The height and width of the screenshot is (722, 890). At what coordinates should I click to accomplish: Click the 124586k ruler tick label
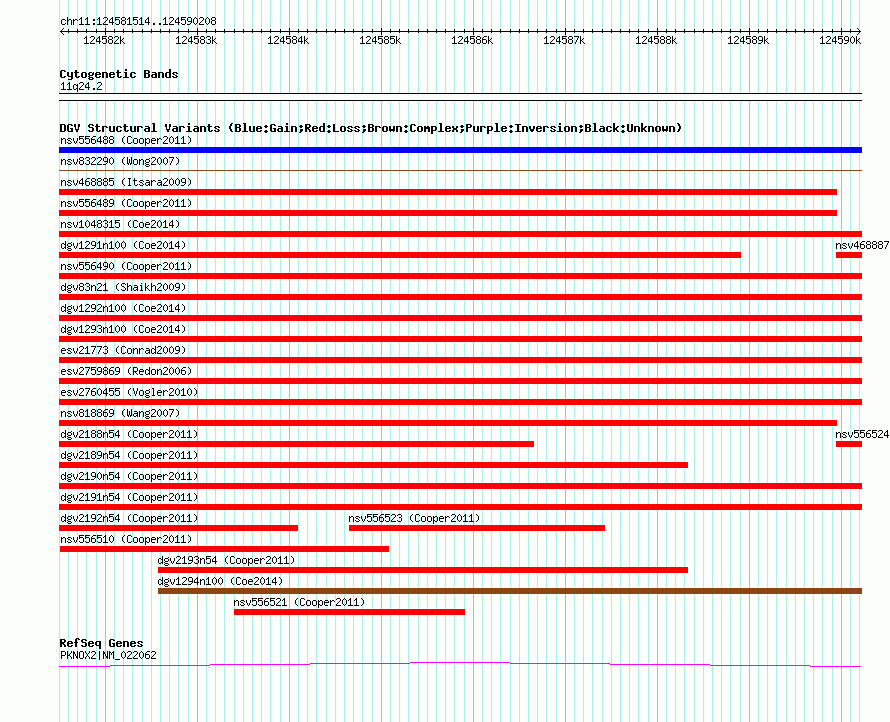tap(472, 40)
